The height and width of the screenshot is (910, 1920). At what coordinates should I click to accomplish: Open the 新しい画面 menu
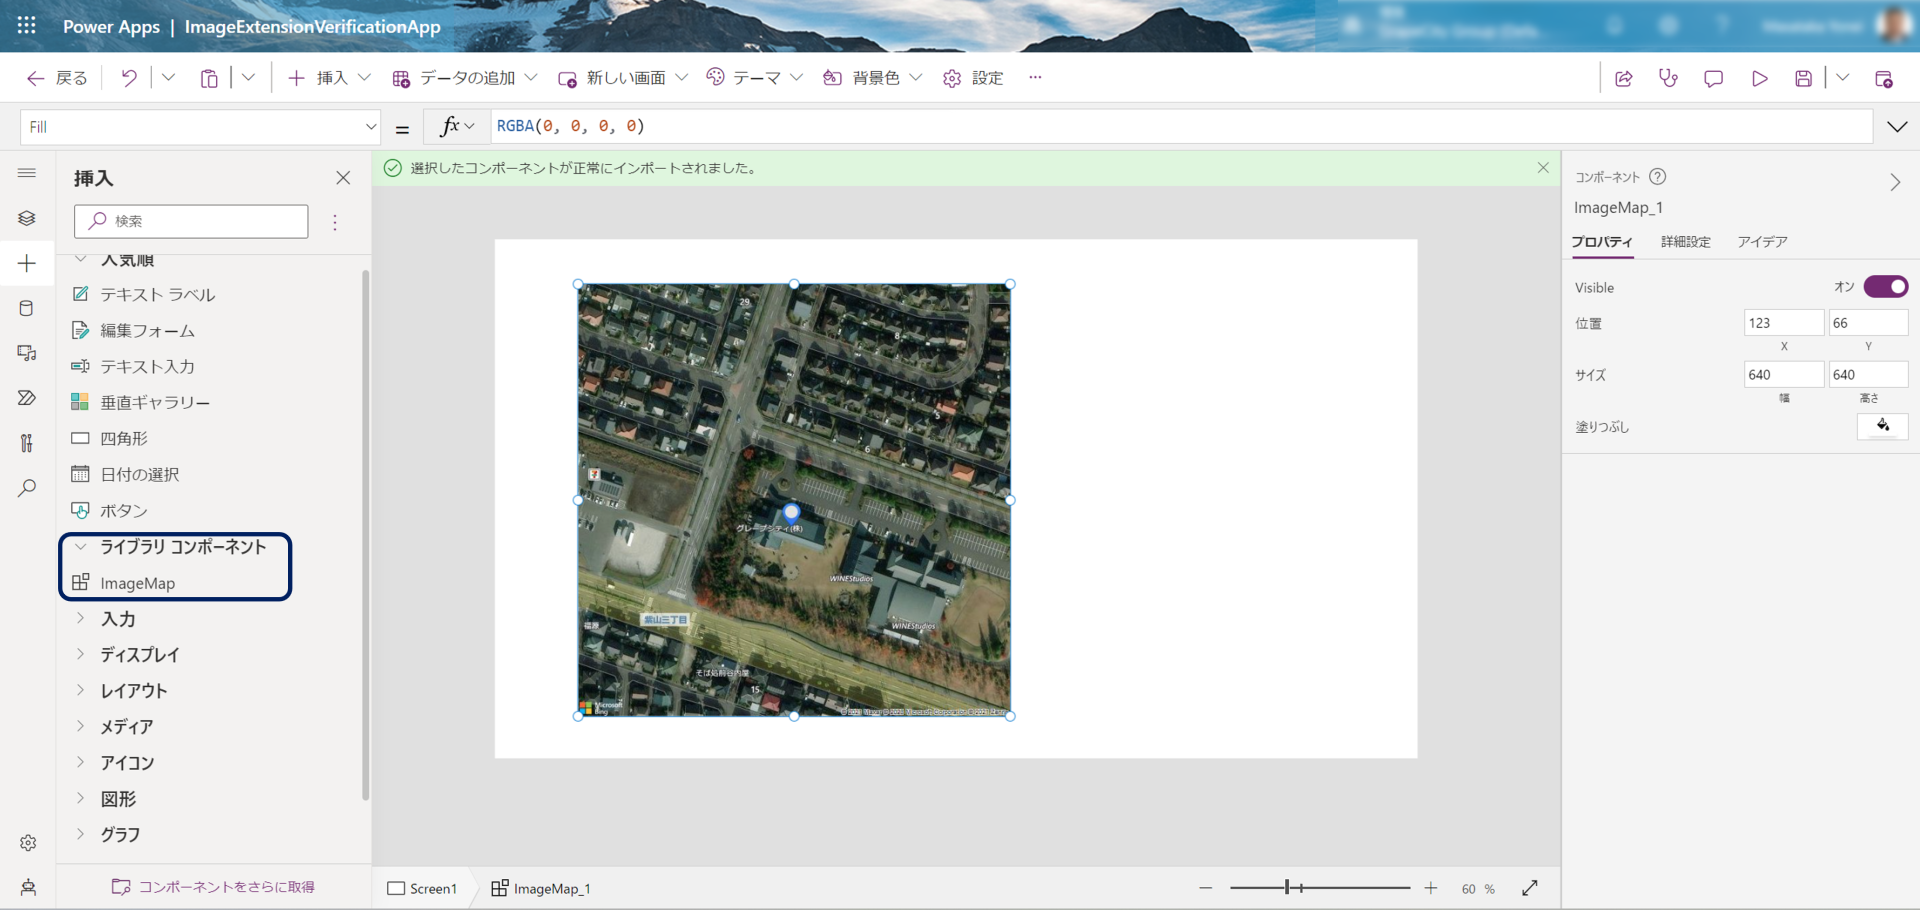coord(623,78)
